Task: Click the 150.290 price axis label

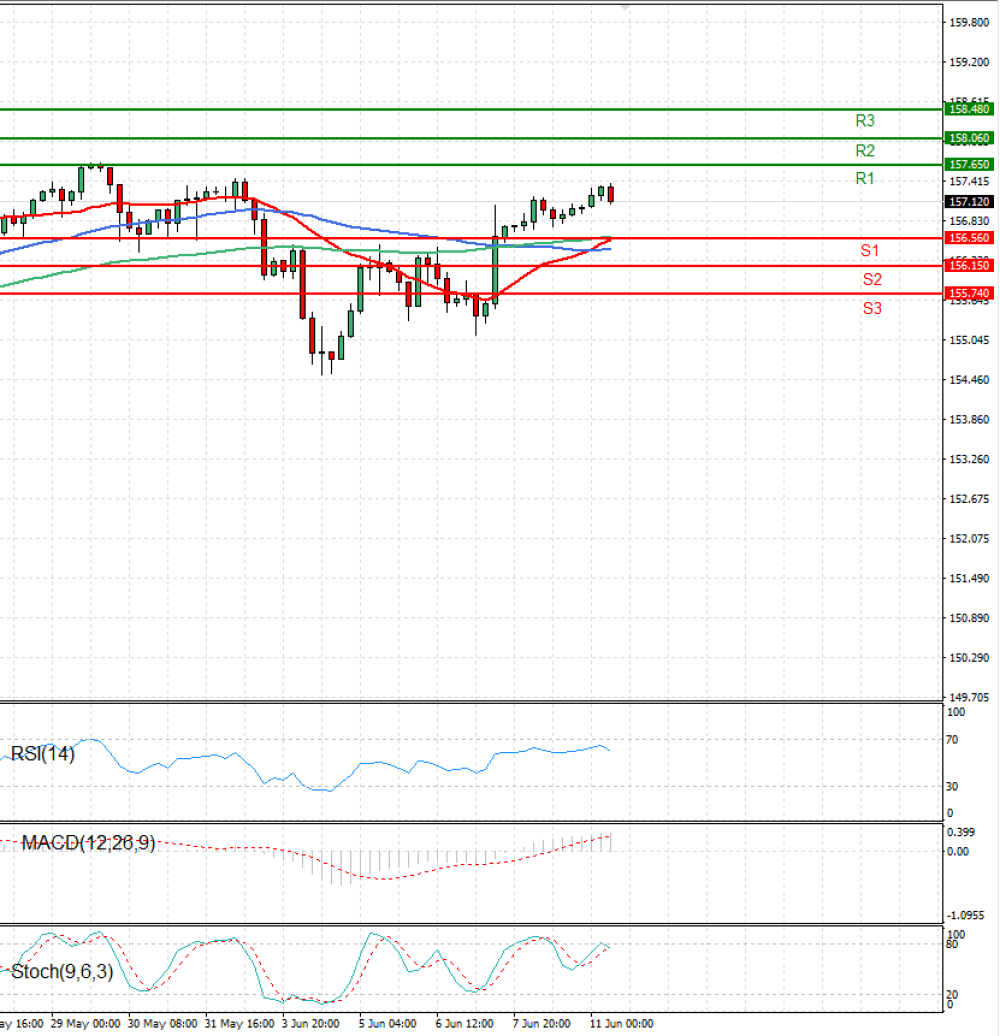Action: pyautogui.click(x=969, y=658)
